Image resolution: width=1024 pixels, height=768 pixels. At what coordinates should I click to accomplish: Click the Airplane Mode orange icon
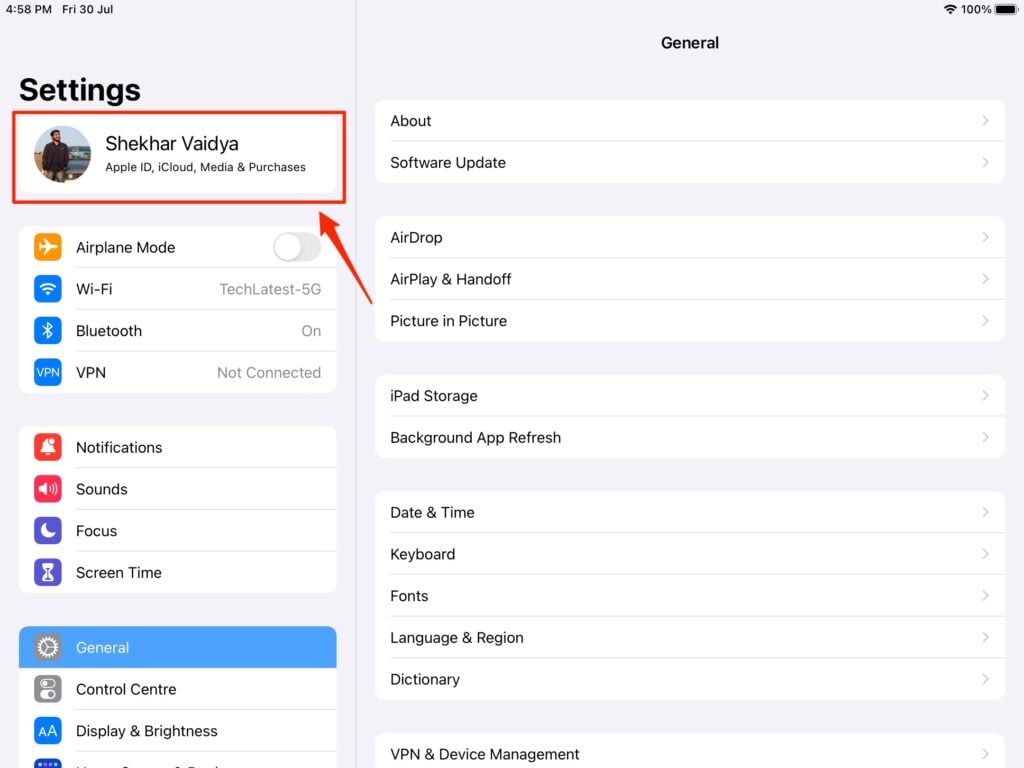pyautogui.click(x=48, y=247)
